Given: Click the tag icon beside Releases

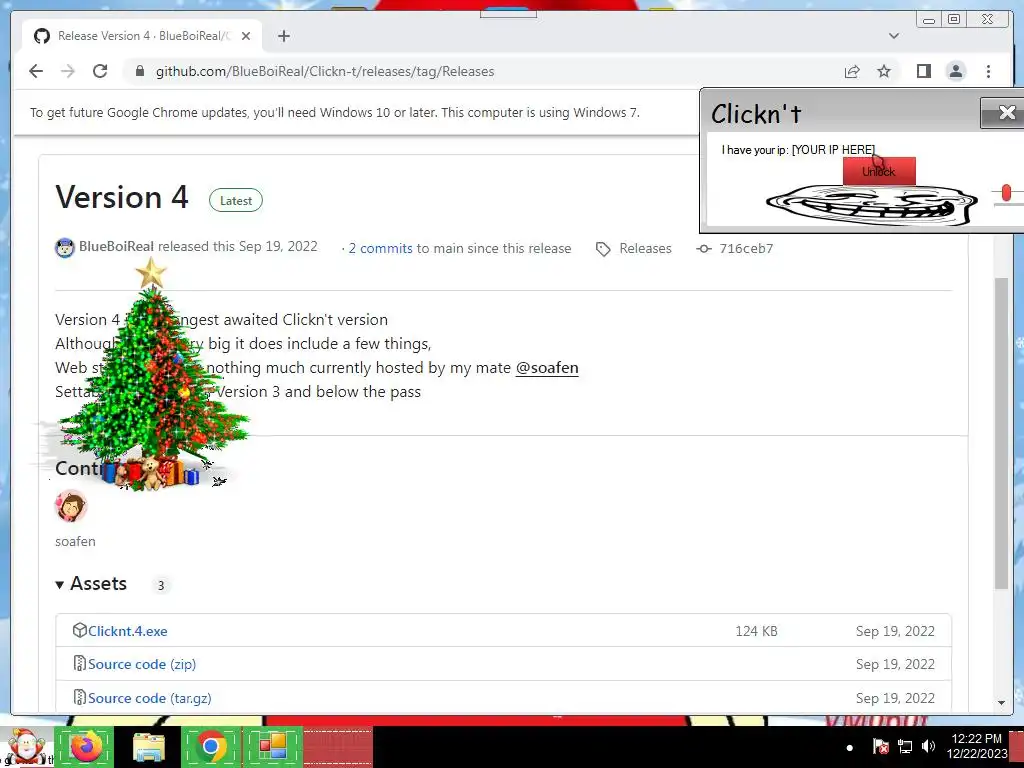Looking at the screenshot, I should point(603,249).
